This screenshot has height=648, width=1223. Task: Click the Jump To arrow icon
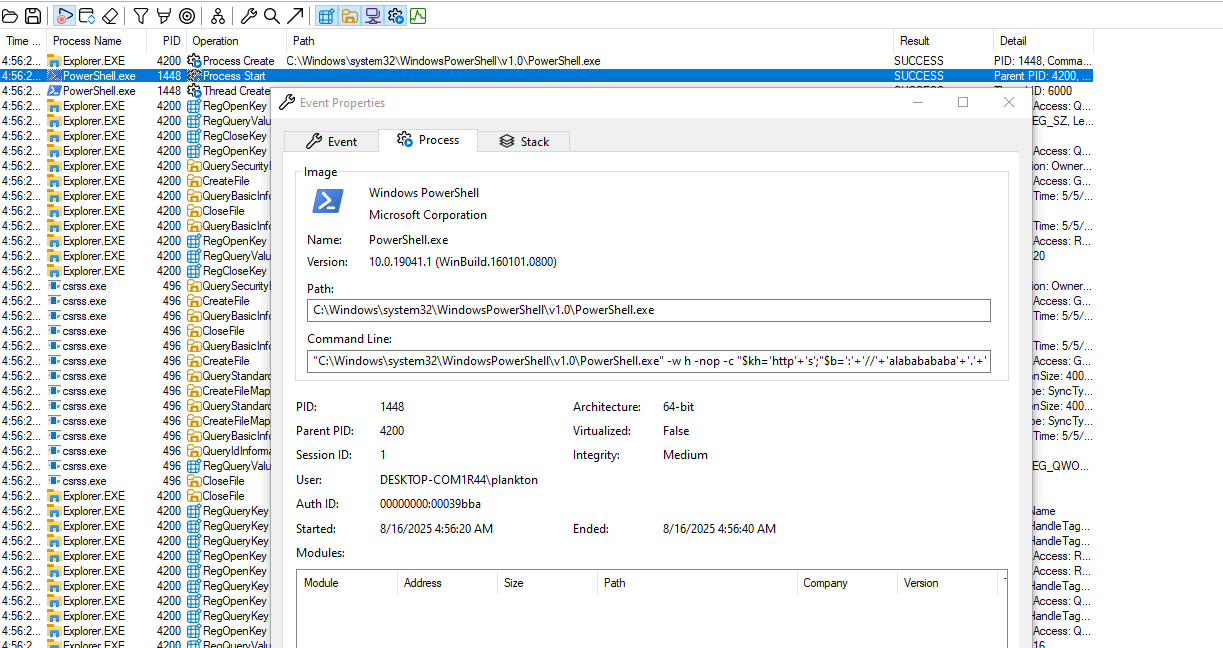click(x=295, y=16)
